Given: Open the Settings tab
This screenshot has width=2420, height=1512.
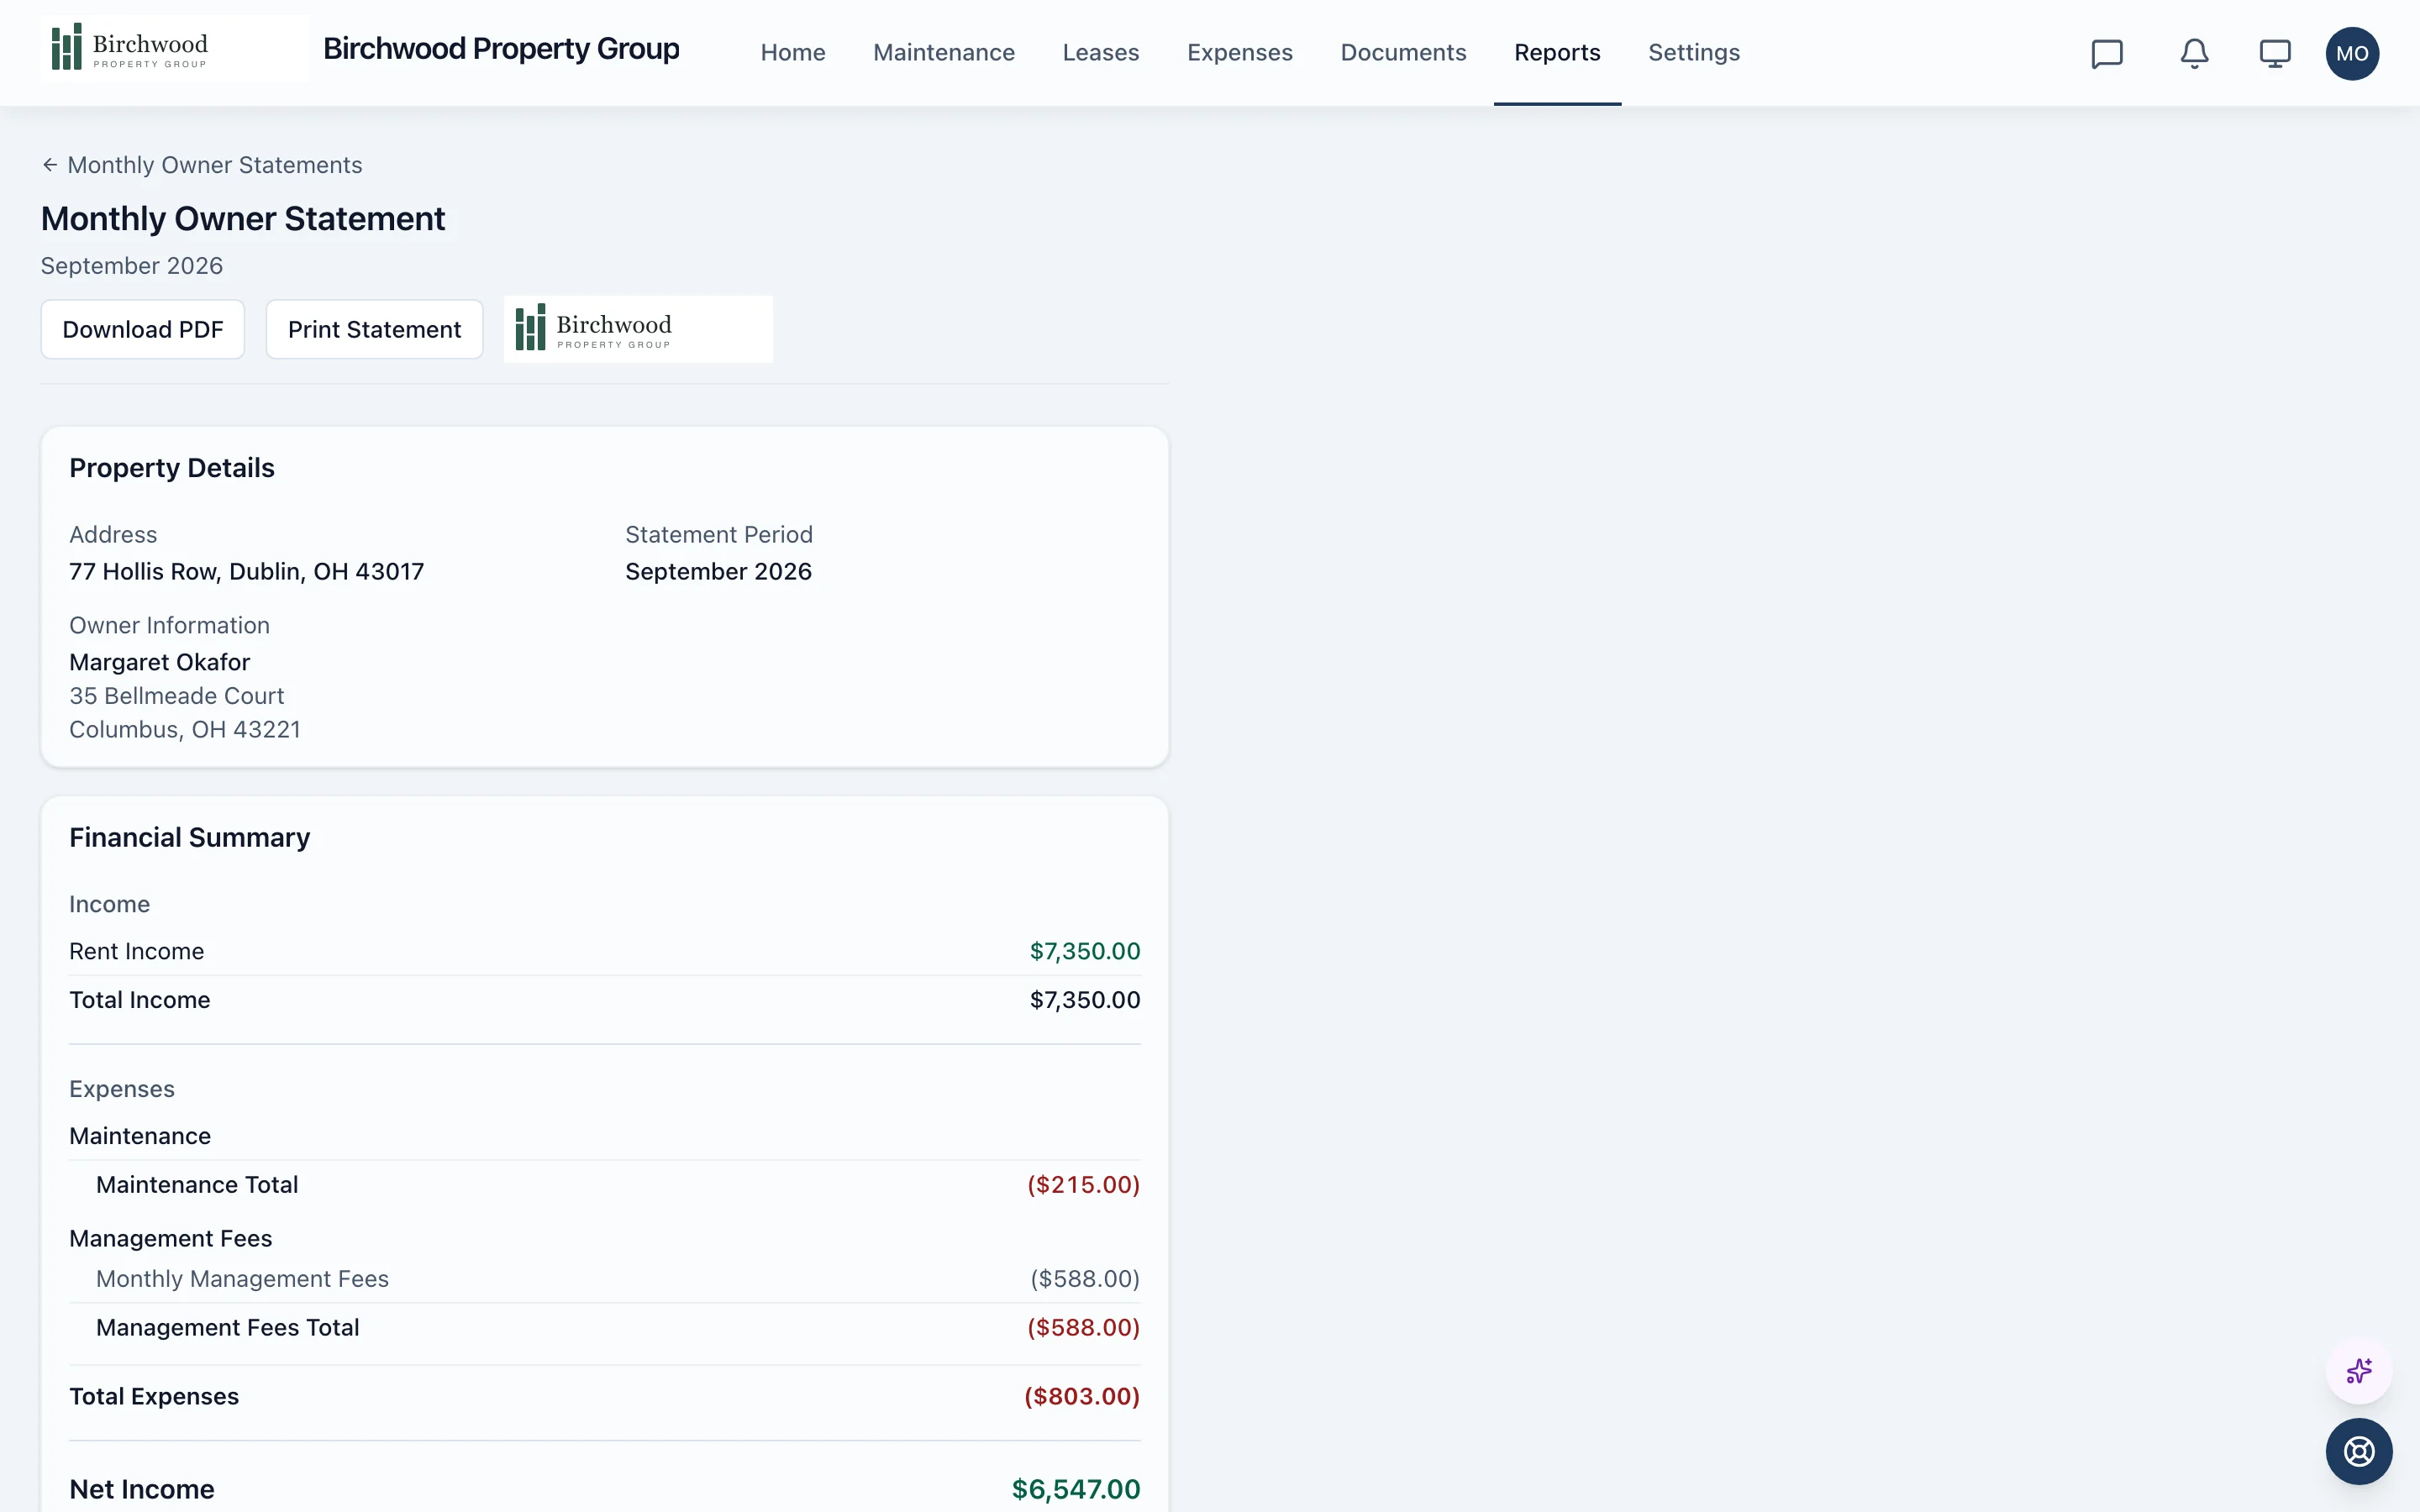Looking at the screenshot, I should tap(1694, 53).
